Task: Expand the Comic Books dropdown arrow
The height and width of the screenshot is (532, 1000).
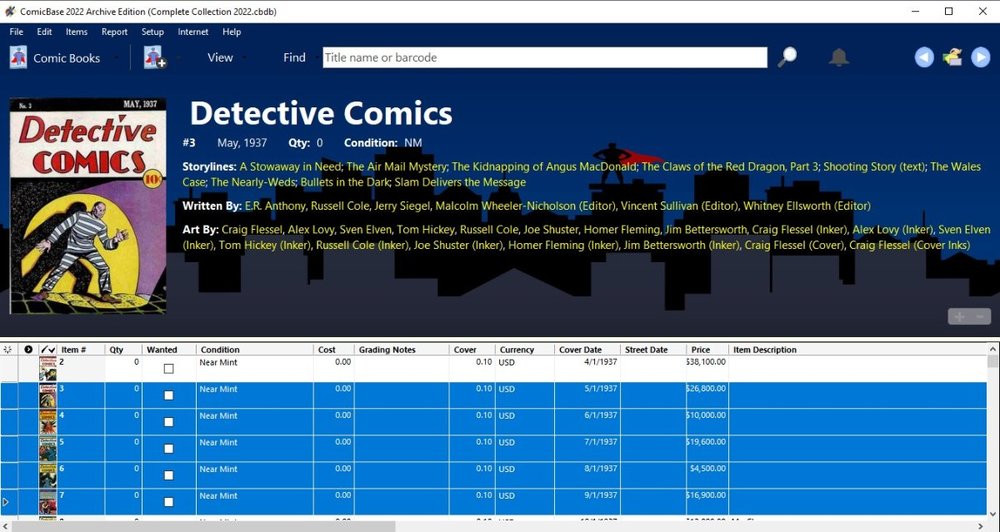Action: point(117,58)
